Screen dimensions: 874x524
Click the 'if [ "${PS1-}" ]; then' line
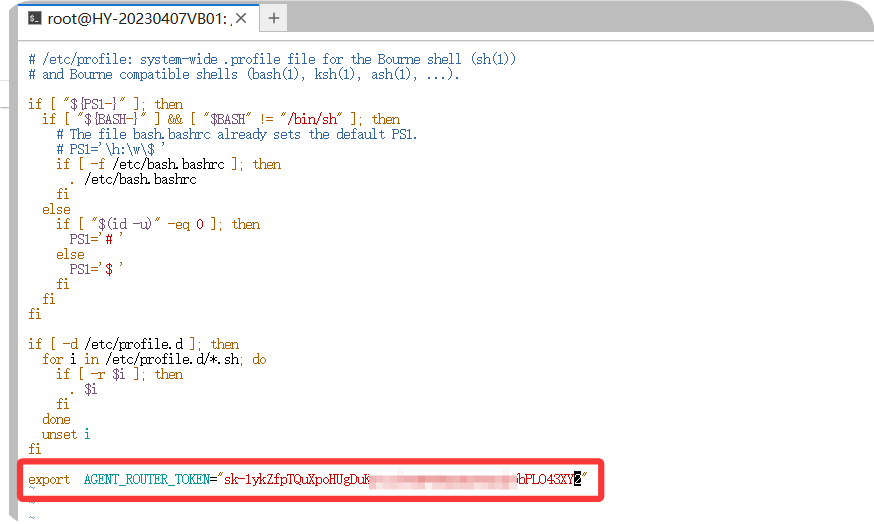[x=106, y=104]
